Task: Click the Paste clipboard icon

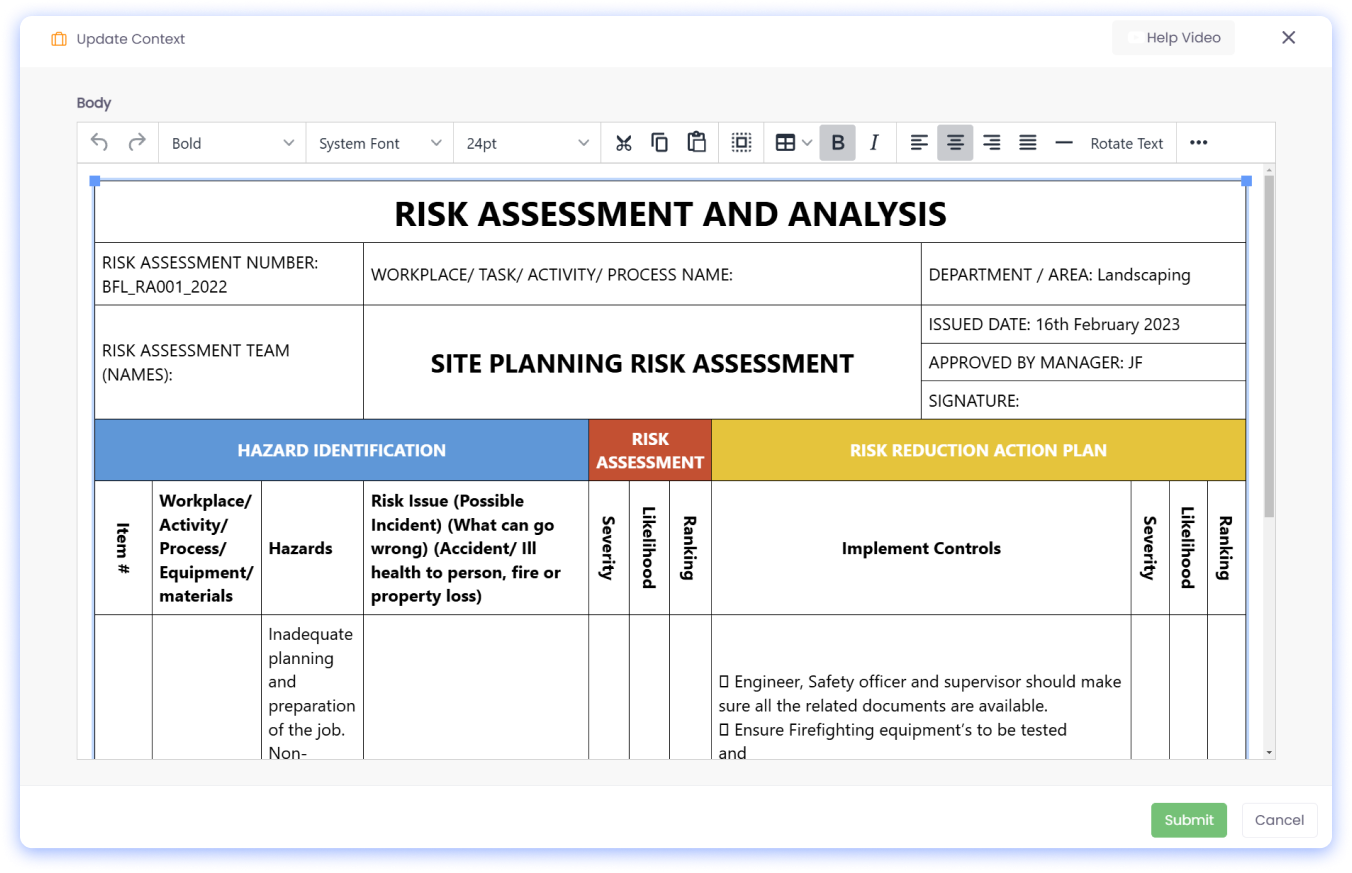Action: click(x=697, y=143)
